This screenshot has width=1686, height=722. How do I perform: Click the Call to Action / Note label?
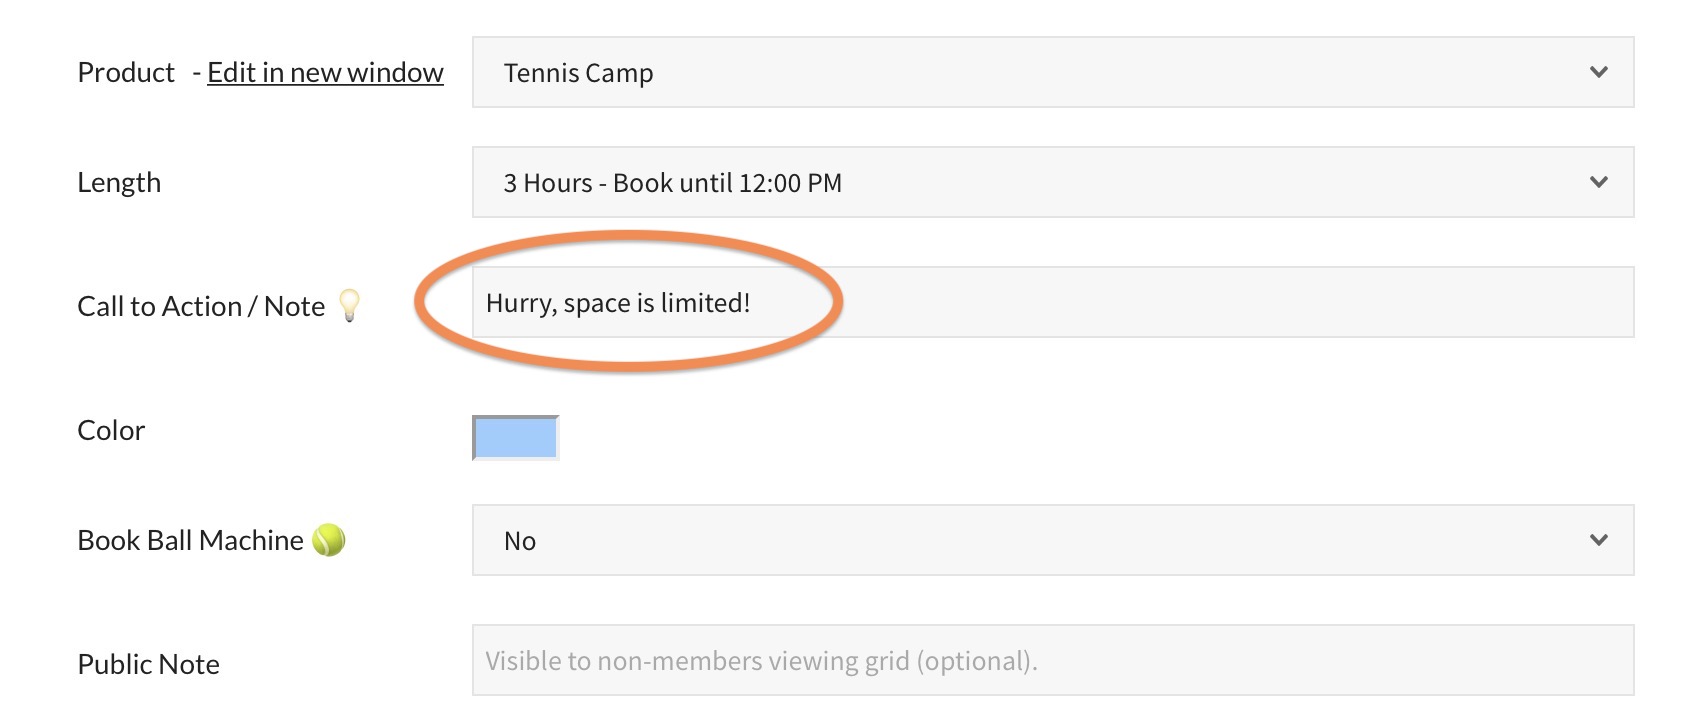coord(201,307)
